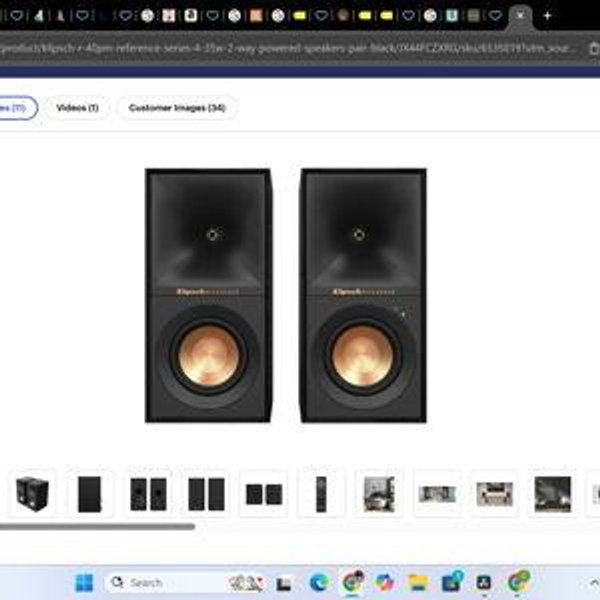Screen dimensions: 600x600
Task: Click the browser address bar URL
Action: point(287,49)
